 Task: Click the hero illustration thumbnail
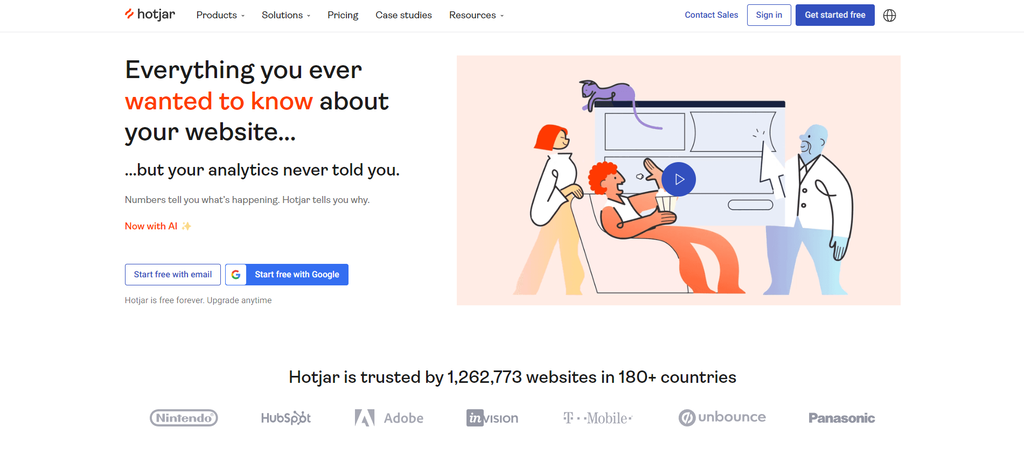[679, 180]
